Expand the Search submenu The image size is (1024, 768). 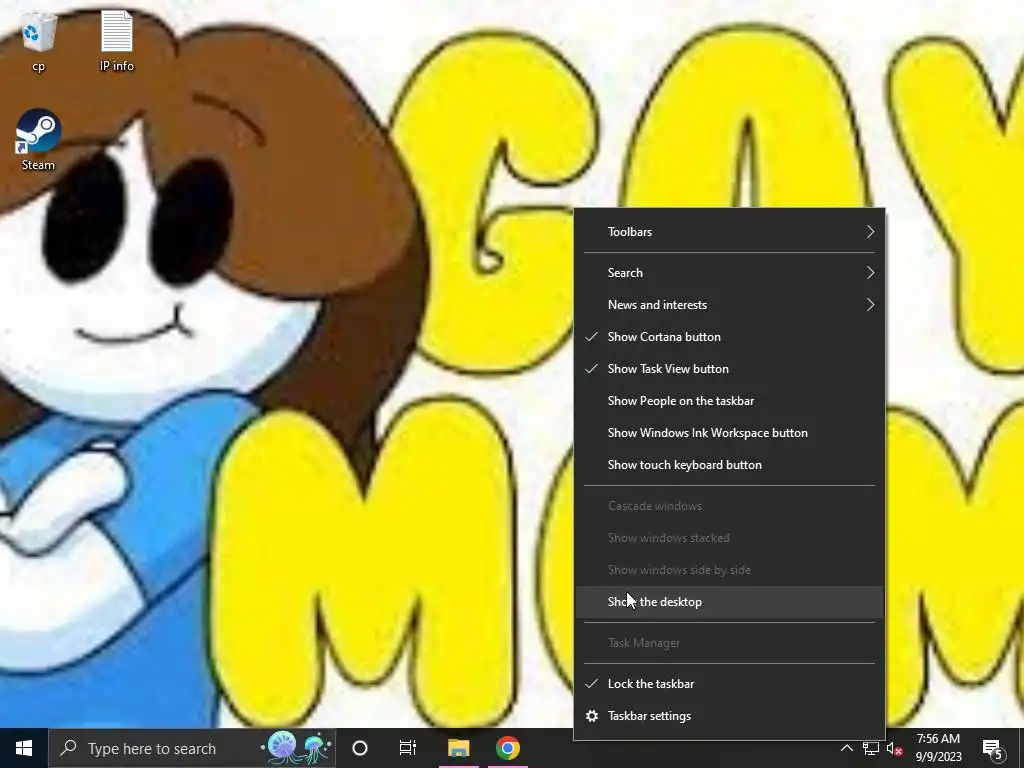click(729, 273)
